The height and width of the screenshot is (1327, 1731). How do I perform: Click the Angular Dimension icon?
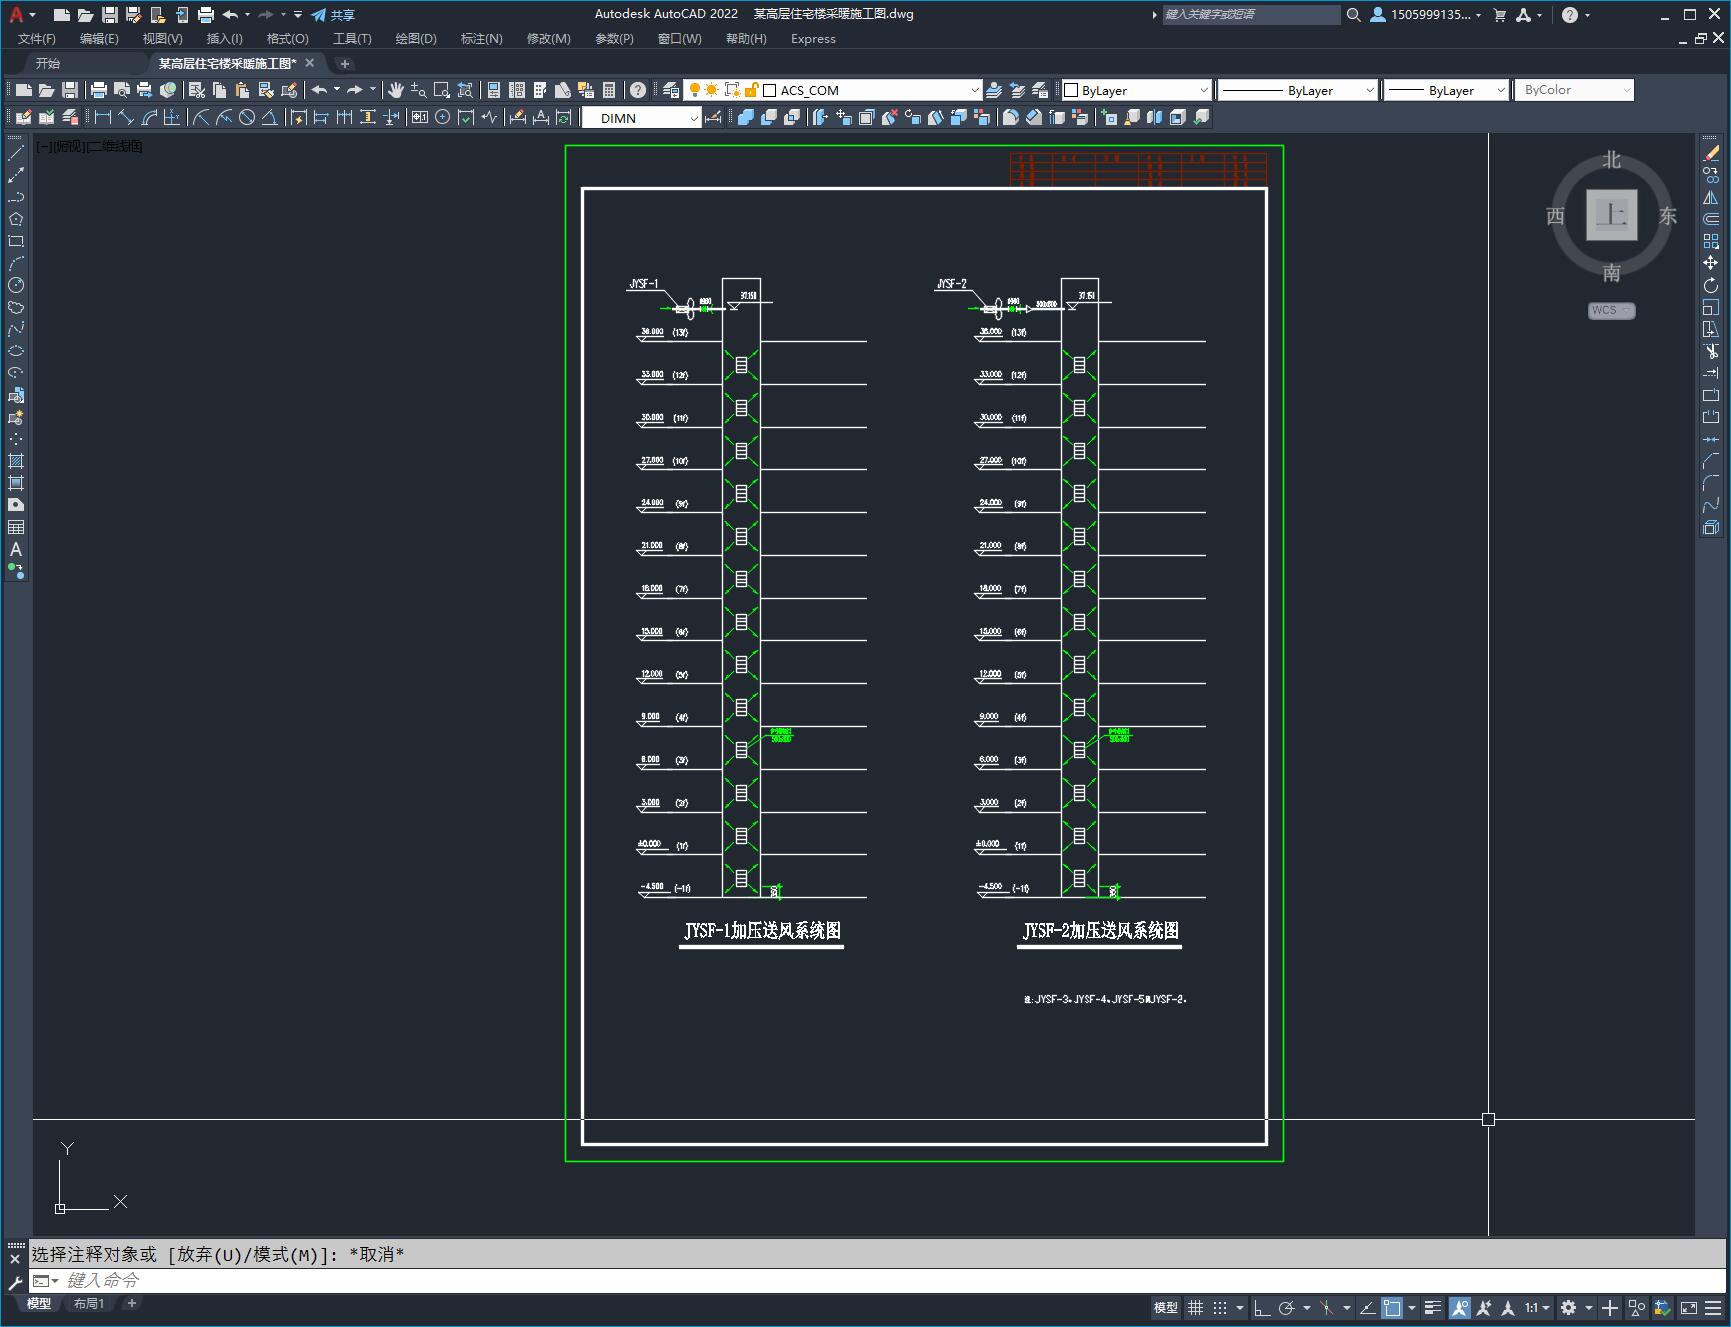(269, 117)
